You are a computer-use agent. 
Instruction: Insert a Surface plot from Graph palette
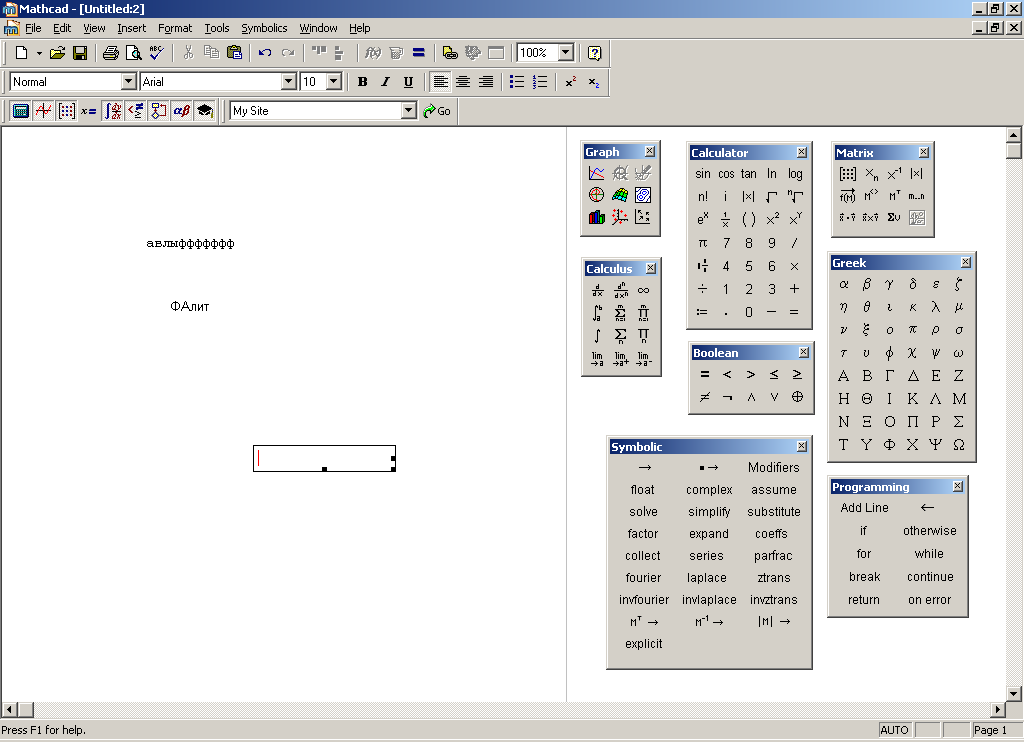(620, 195)
